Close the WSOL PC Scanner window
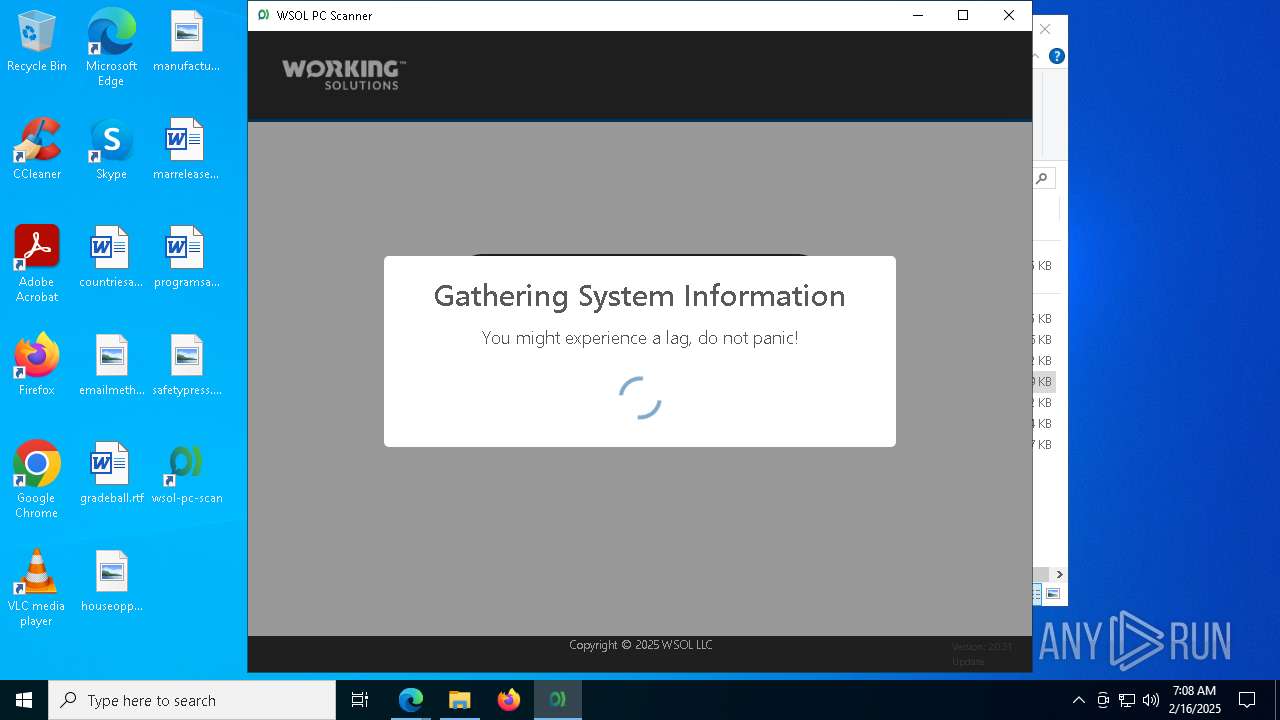The width and height of the screenshot is (1280, 720). coord(1009,15)
